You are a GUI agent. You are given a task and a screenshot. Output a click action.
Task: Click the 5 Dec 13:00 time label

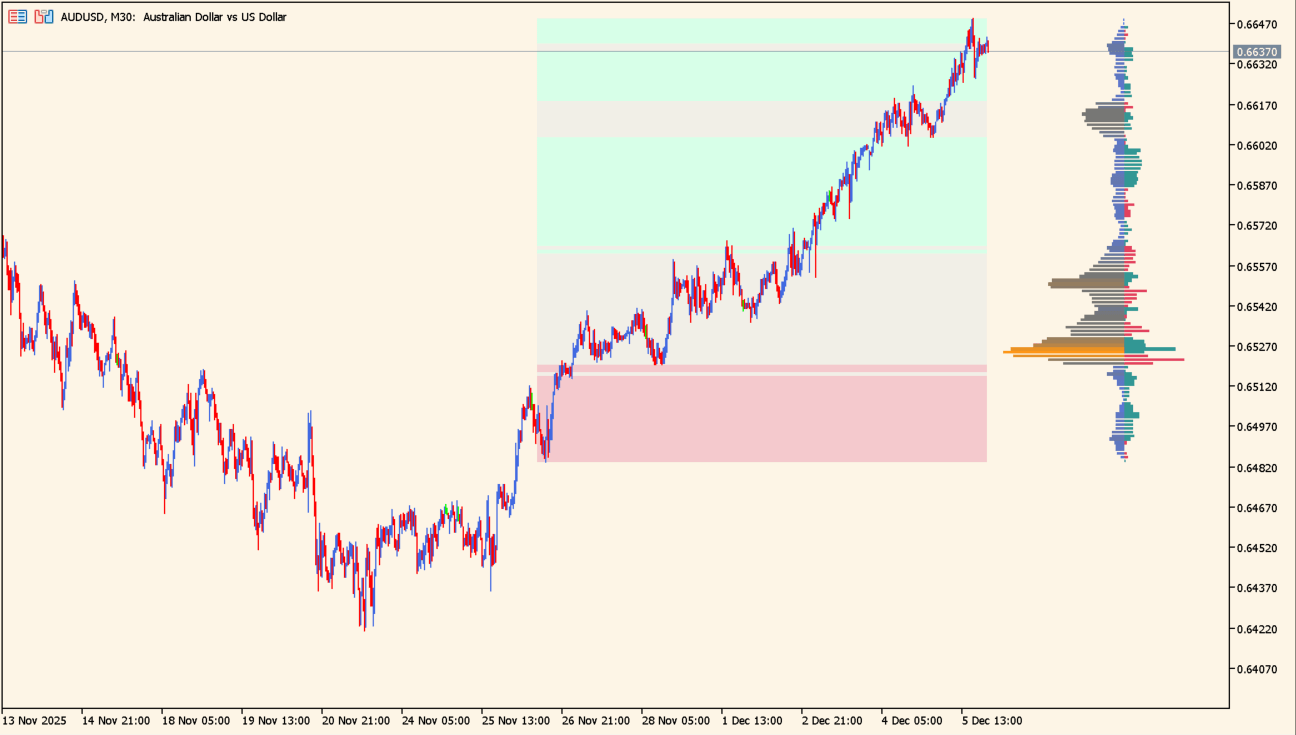click(992, 720)
